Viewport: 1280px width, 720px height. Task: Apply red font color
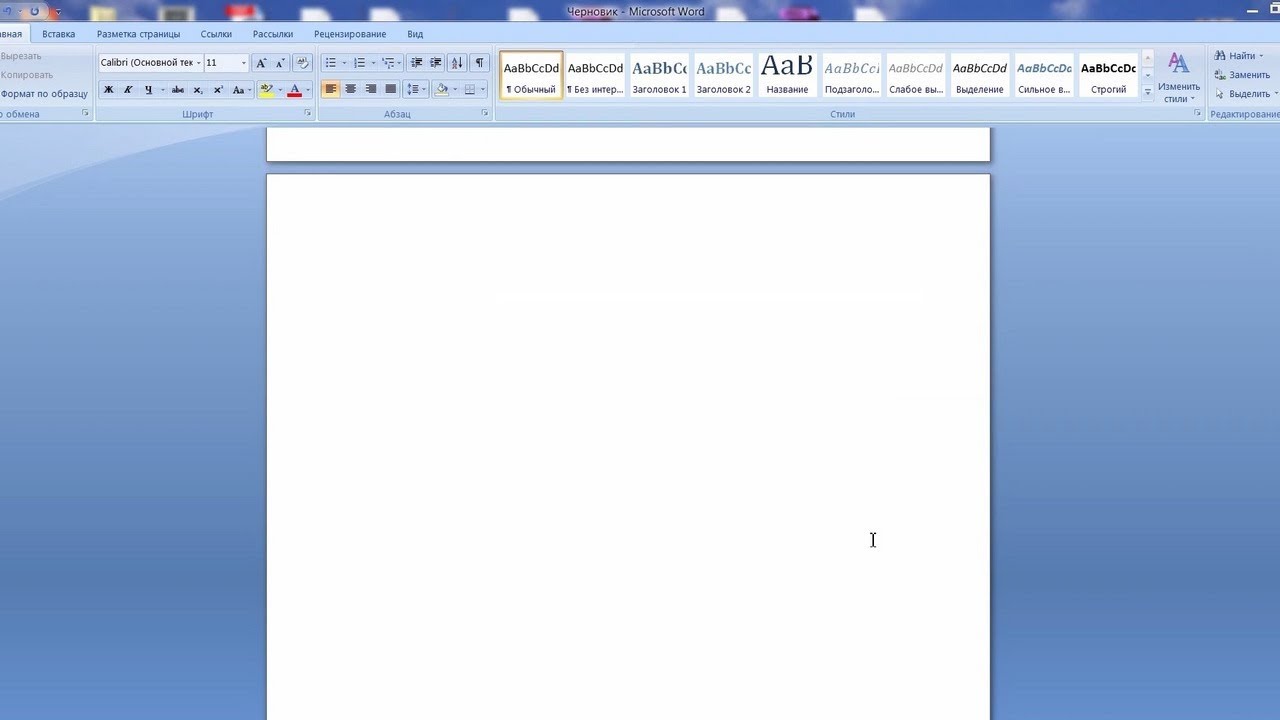point(294,90)
